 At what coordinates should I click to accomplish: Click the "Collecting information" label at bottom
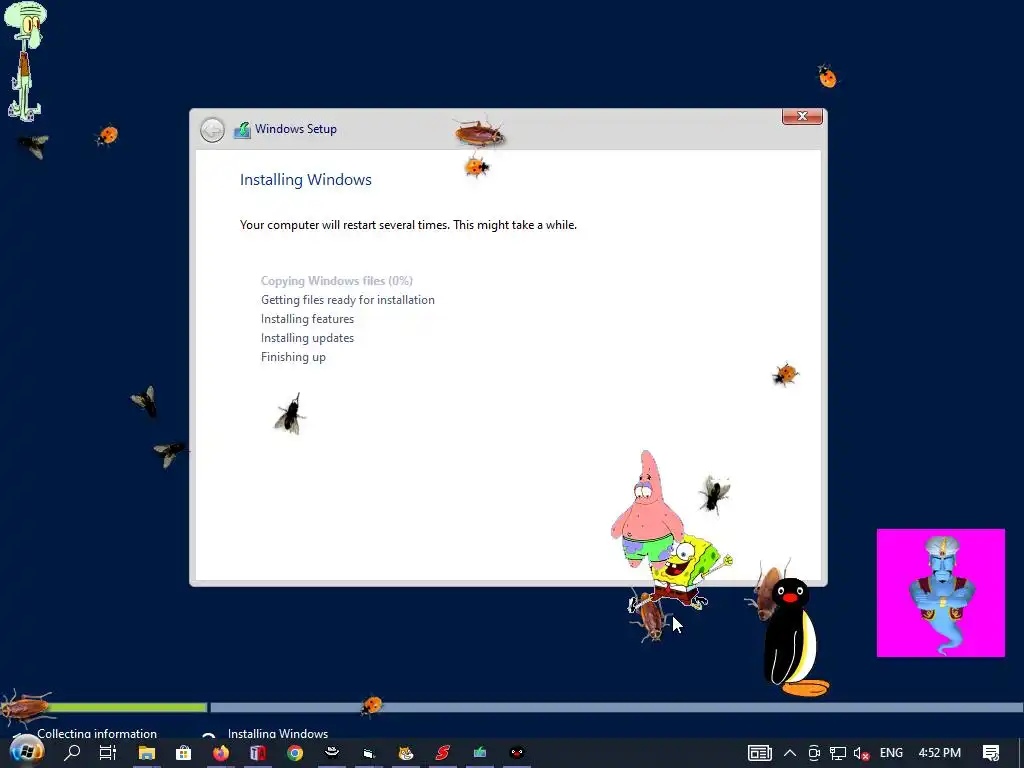point(97,733)
